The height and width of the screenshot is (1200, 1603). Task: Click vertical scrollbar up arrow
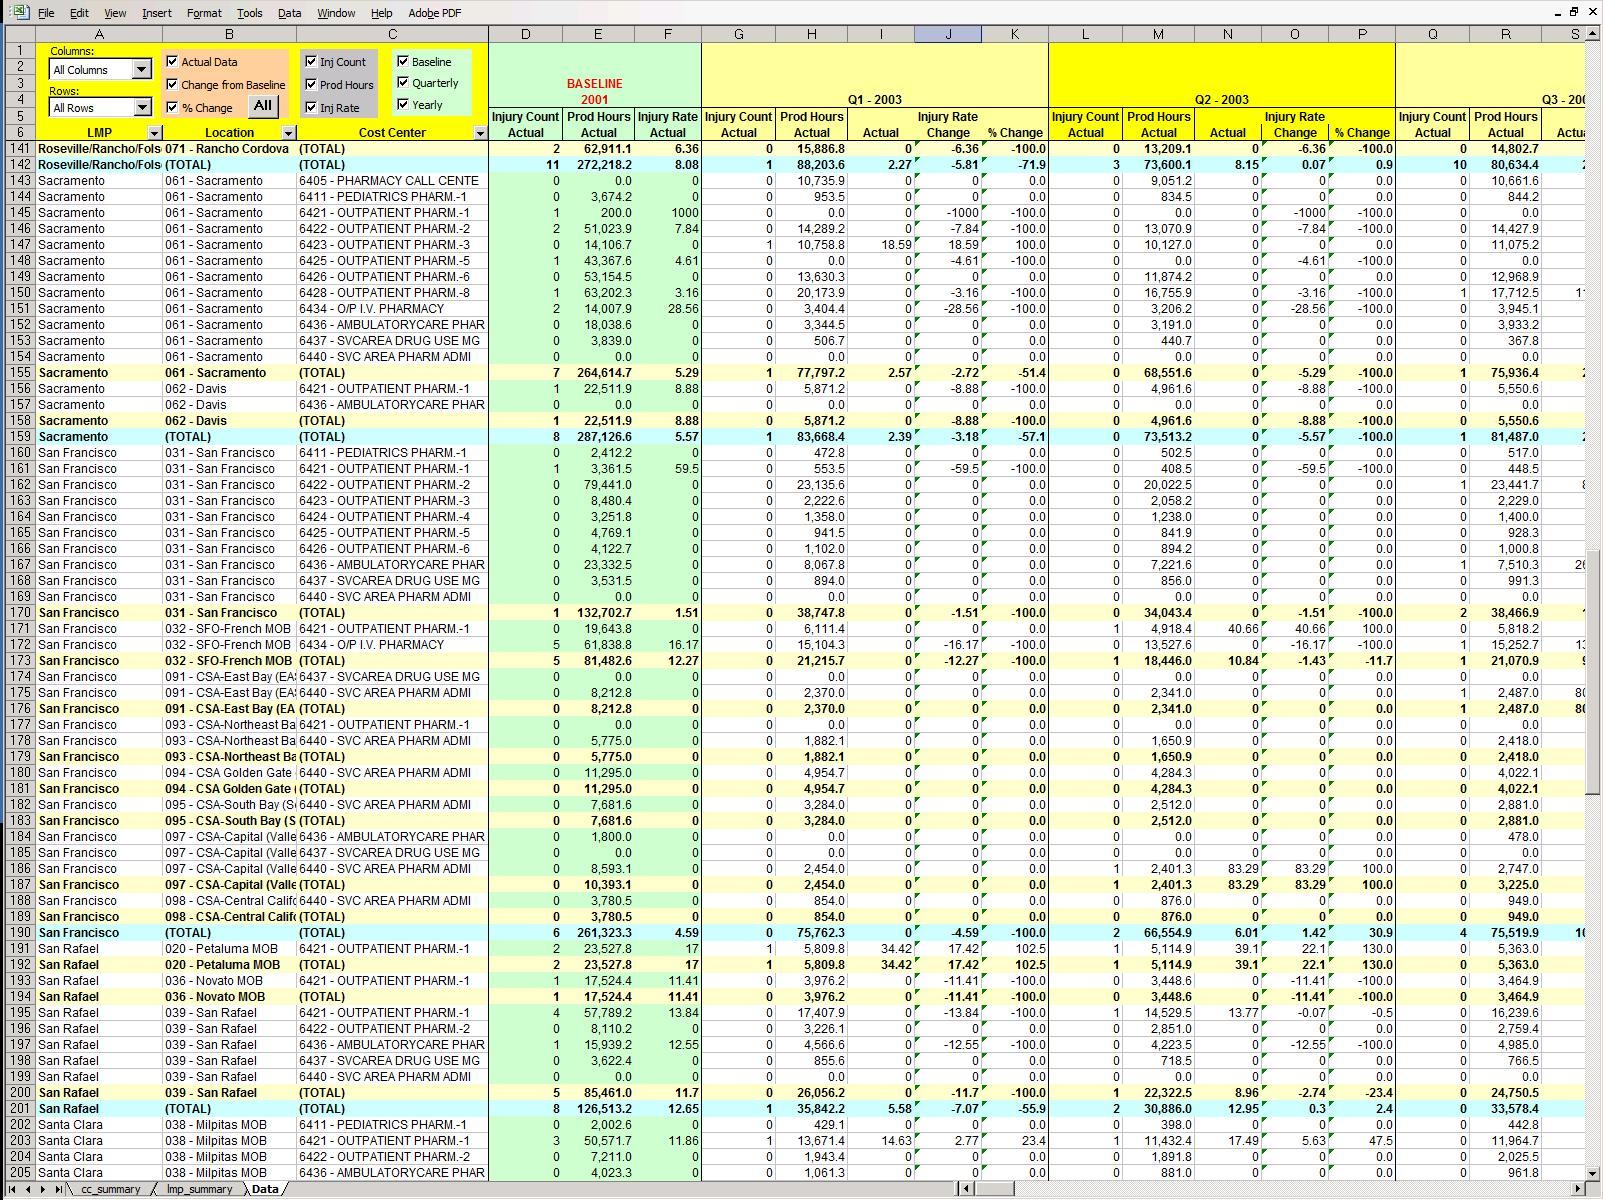tap(1594, 35)
